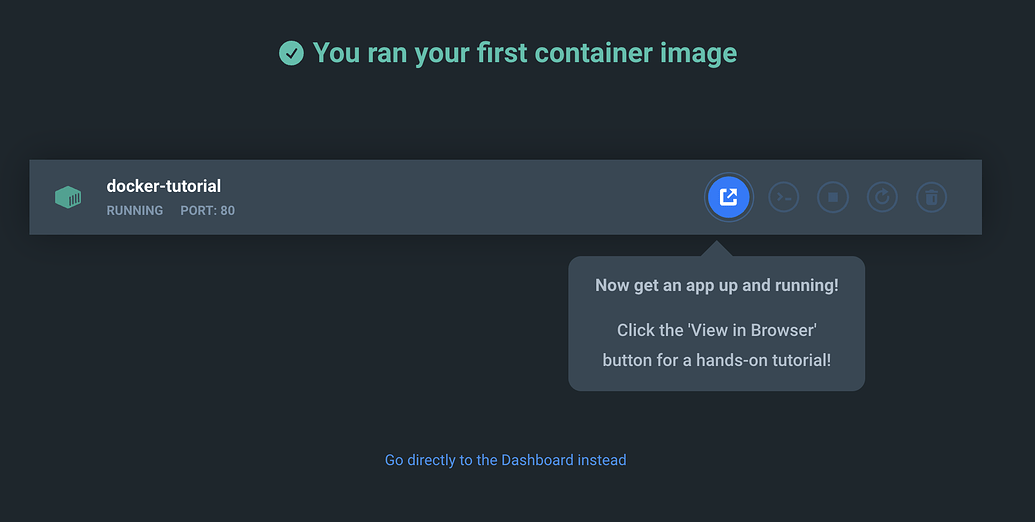Image resolution: width=1035 pixels, height=522 pixels.
Task: Click the 'View in Browser' tooltip line
Action: click(x=716, y=330)
